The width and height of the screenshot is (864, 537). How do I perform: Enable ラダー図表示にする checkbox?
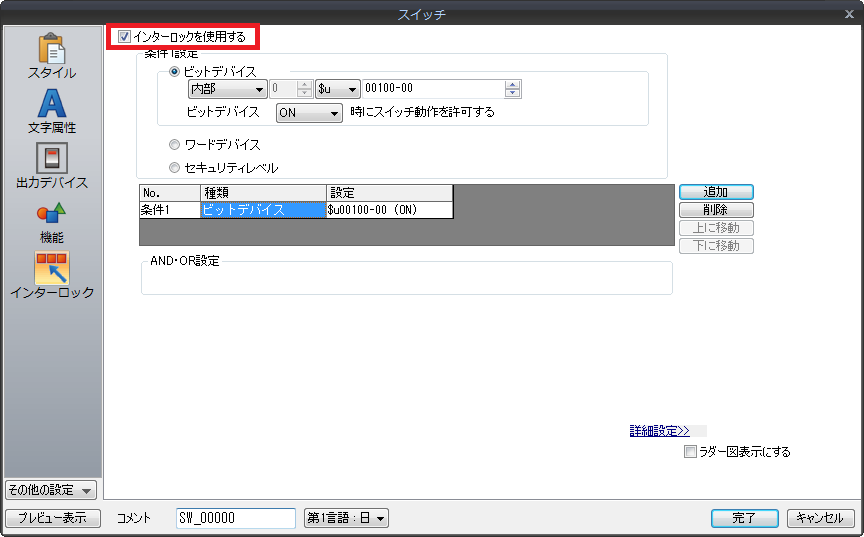690,452
